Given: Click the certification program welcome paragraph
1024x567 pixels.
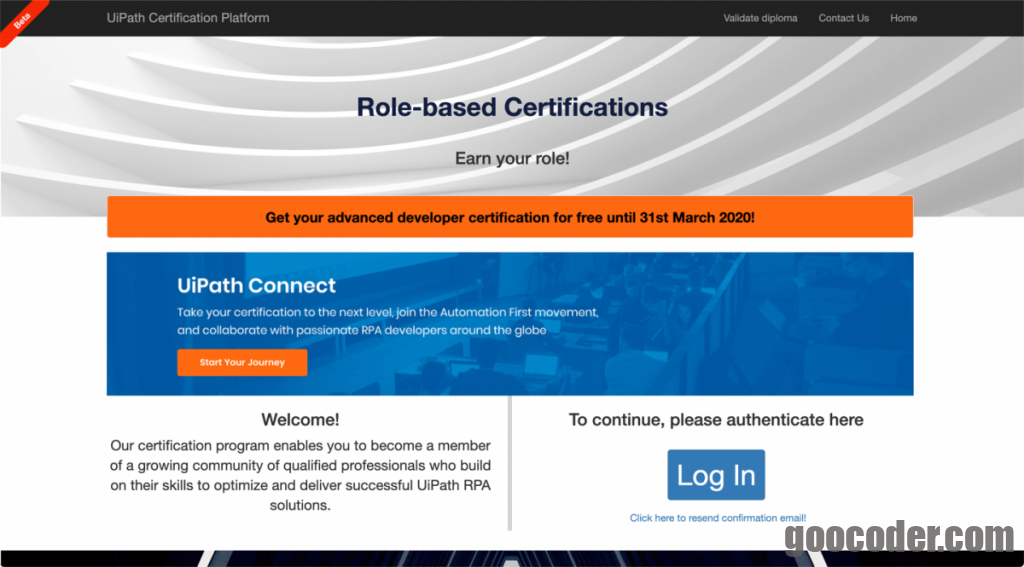Looking at the screenshot, I should click(x=300, y=475).
